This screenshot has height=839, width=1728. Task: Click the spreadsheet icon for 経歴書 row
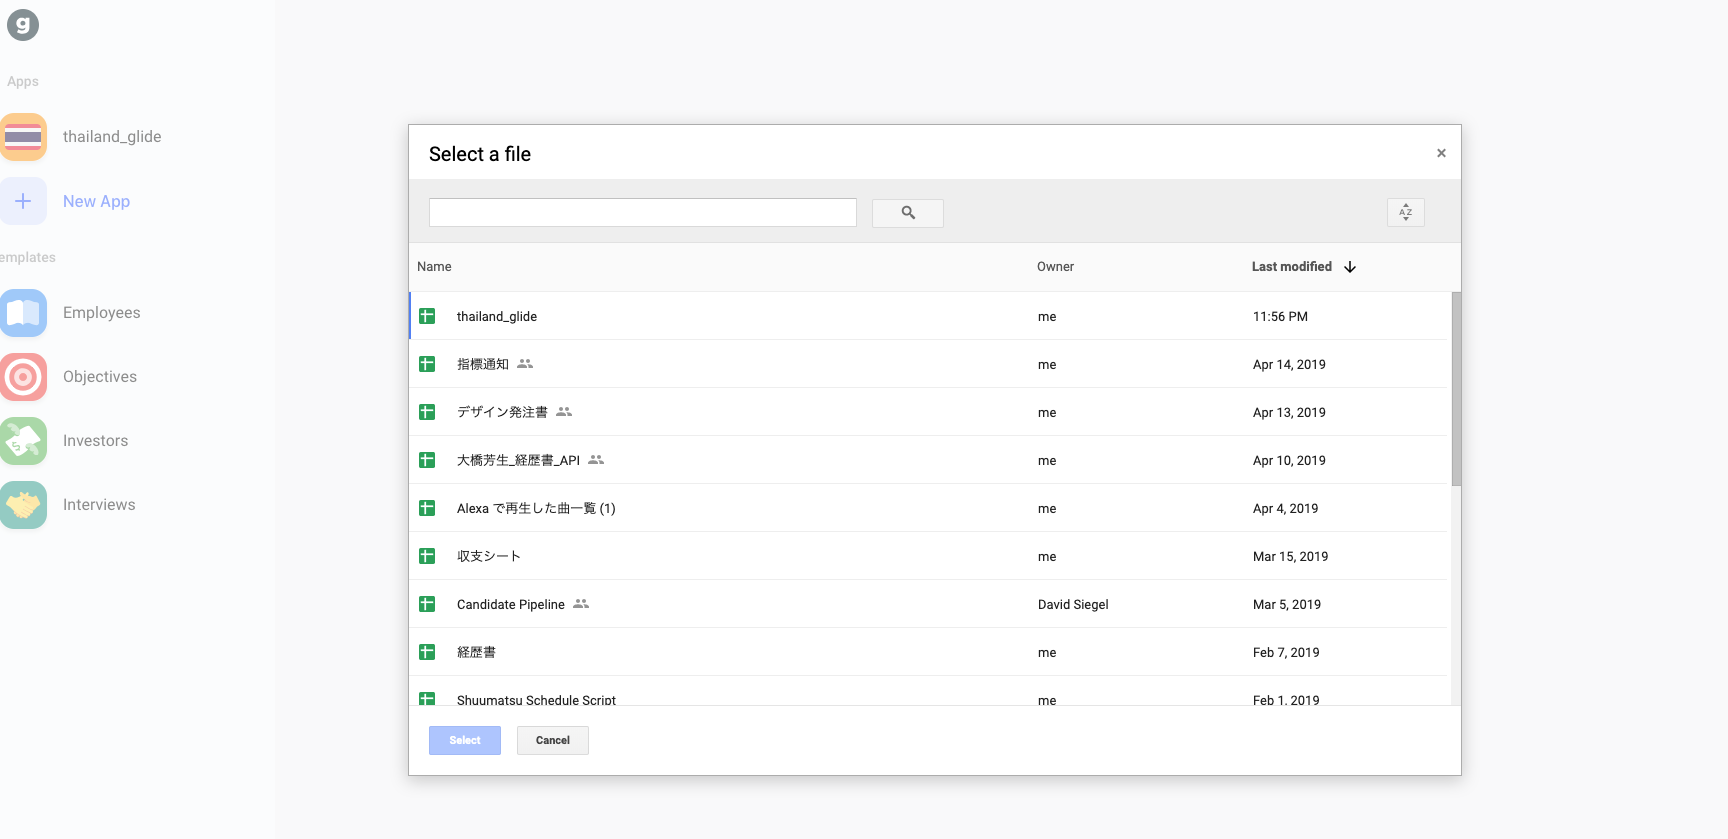(427, 652)
